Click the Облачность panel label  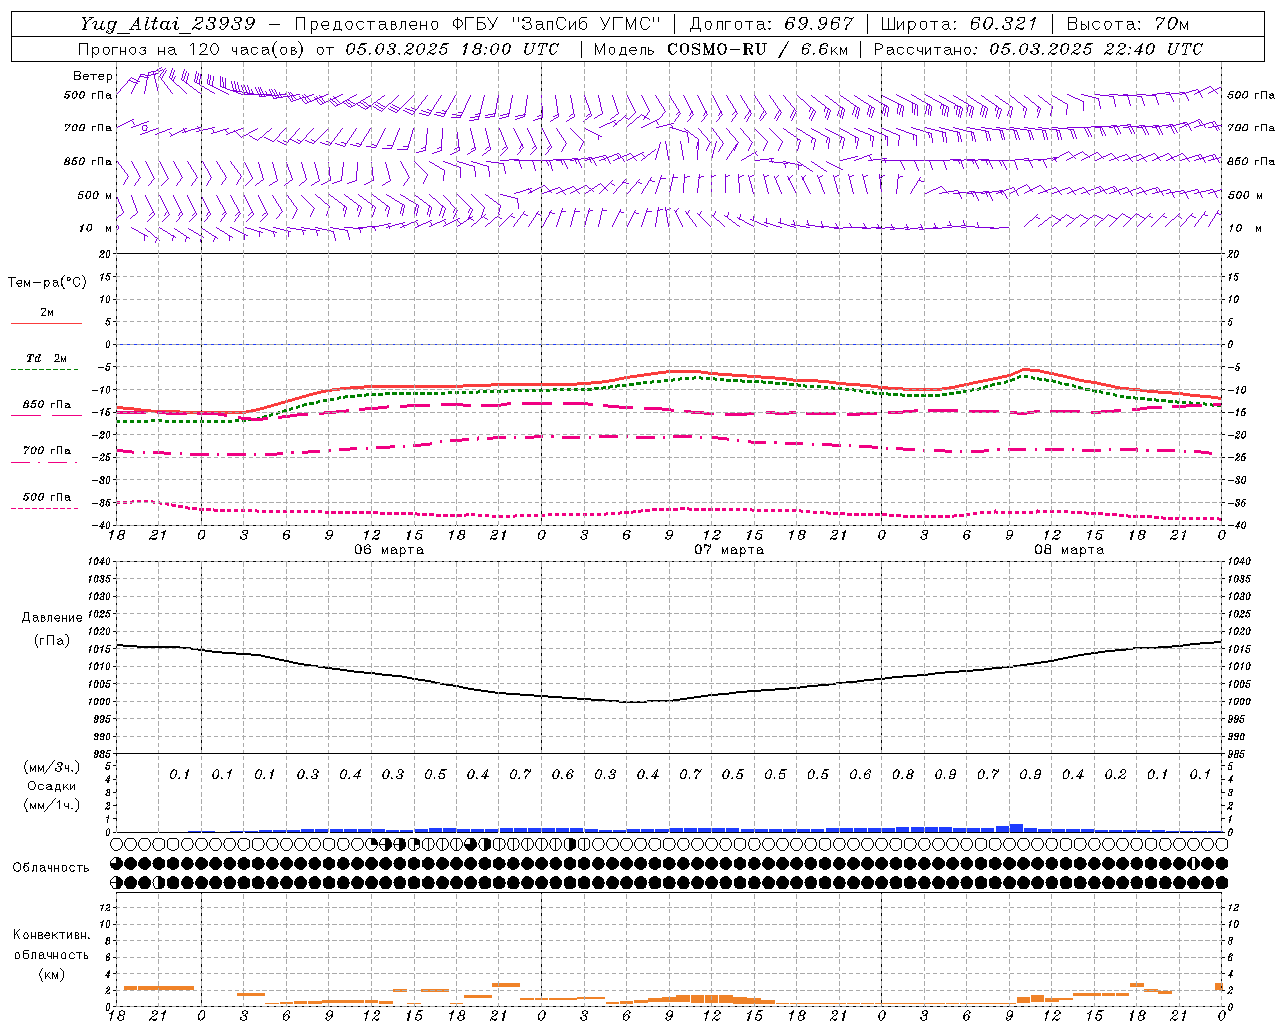(x=51, y=868)
